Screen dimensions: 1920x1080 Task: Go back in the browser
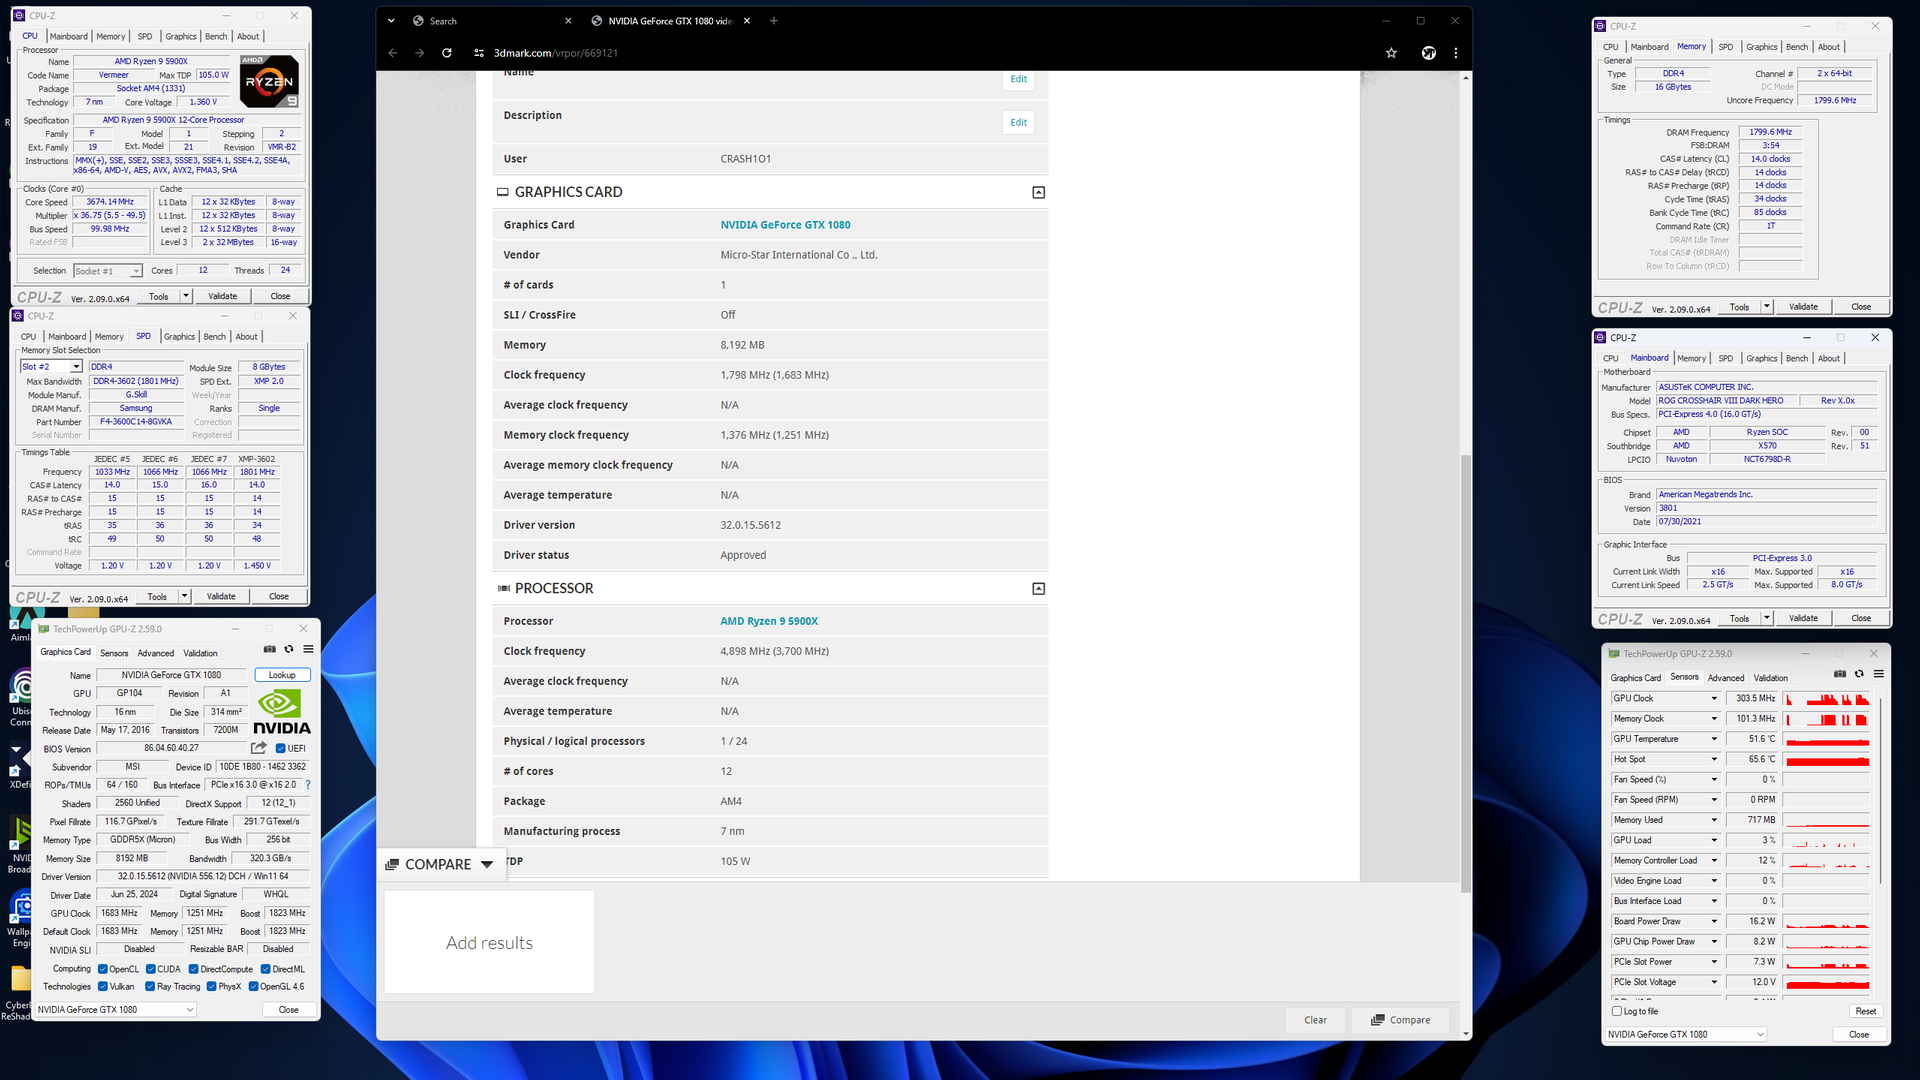(x=393, y=53)
